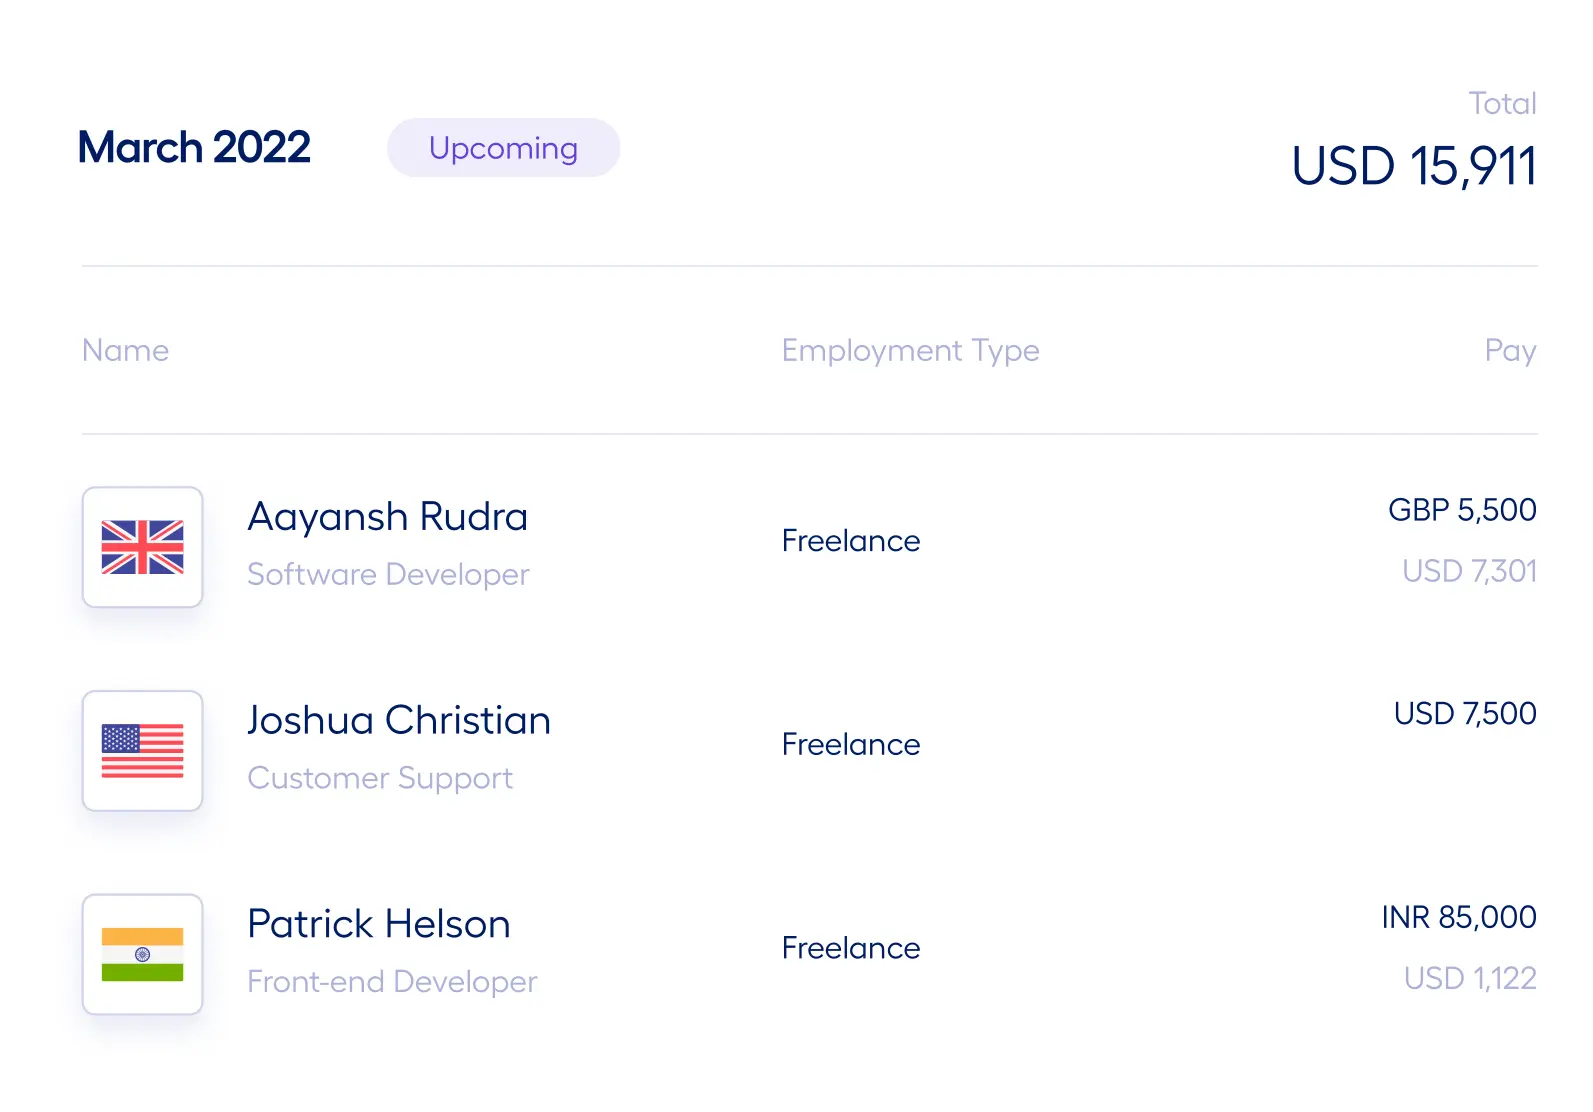
Task: Click the March 2022 heading
Action: tap(195, 148)
